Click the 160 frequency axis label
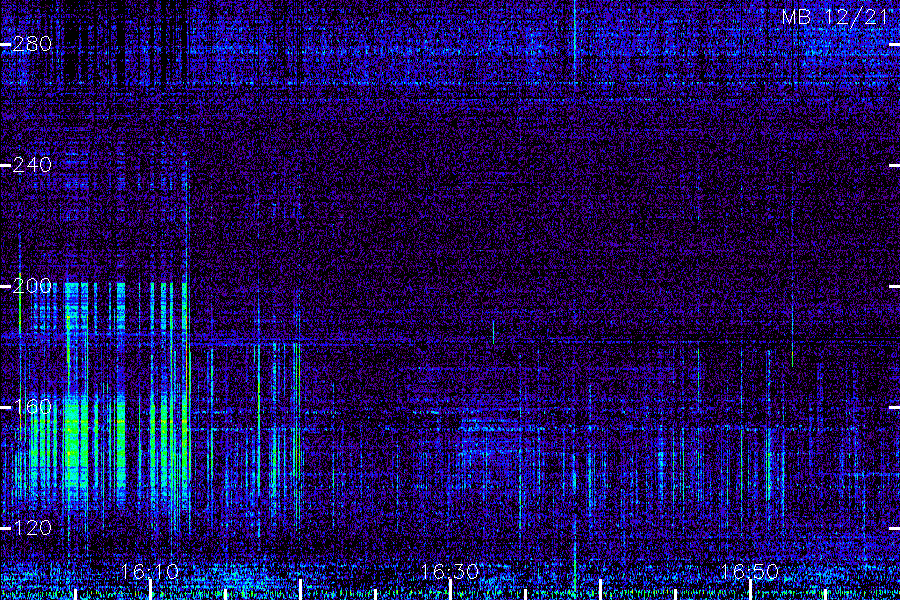Image resolution: width=900 pixels, height=600 pixels. [32, 407]
